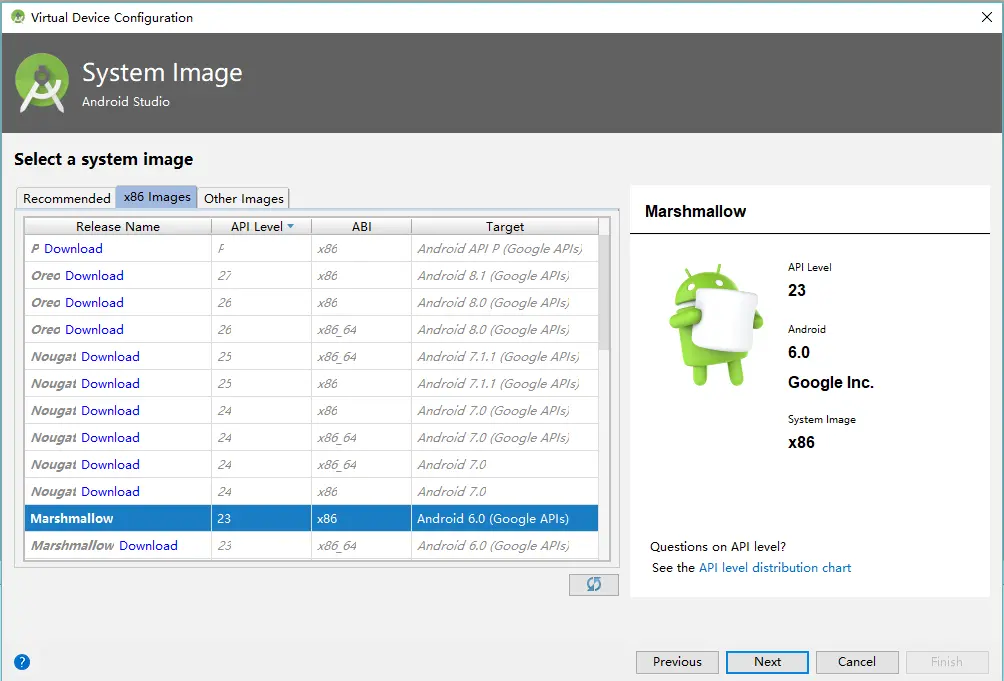The width and height of the screenshot is (1004, 681).
Task: Sort by the Release Name column header
Action: (x=118, y=227)
